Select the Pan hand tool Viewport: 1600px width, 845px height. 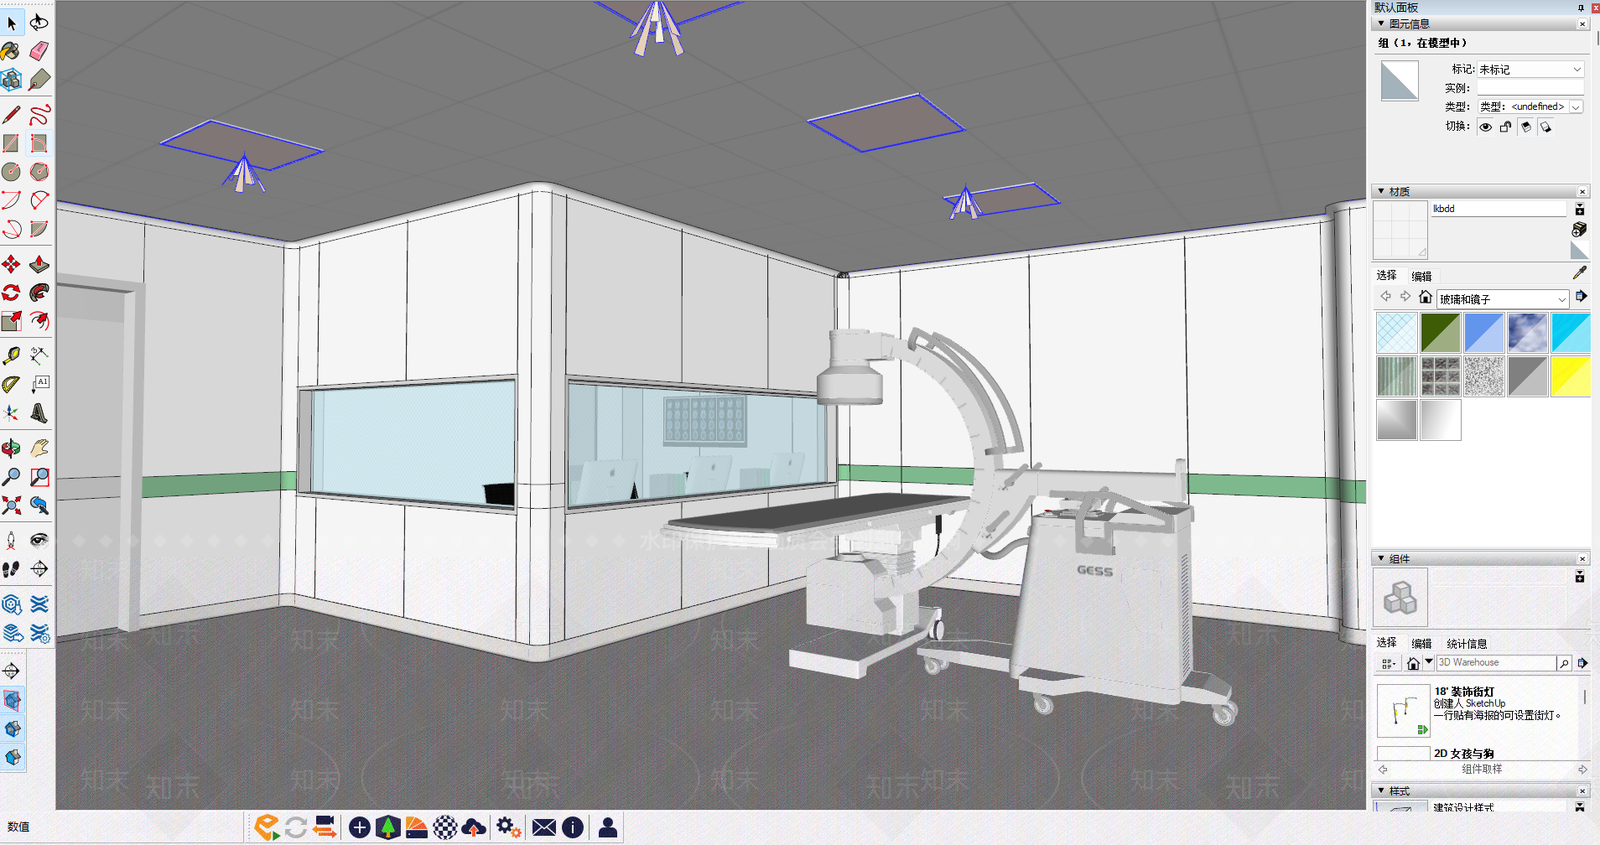[x=39, y=448]
